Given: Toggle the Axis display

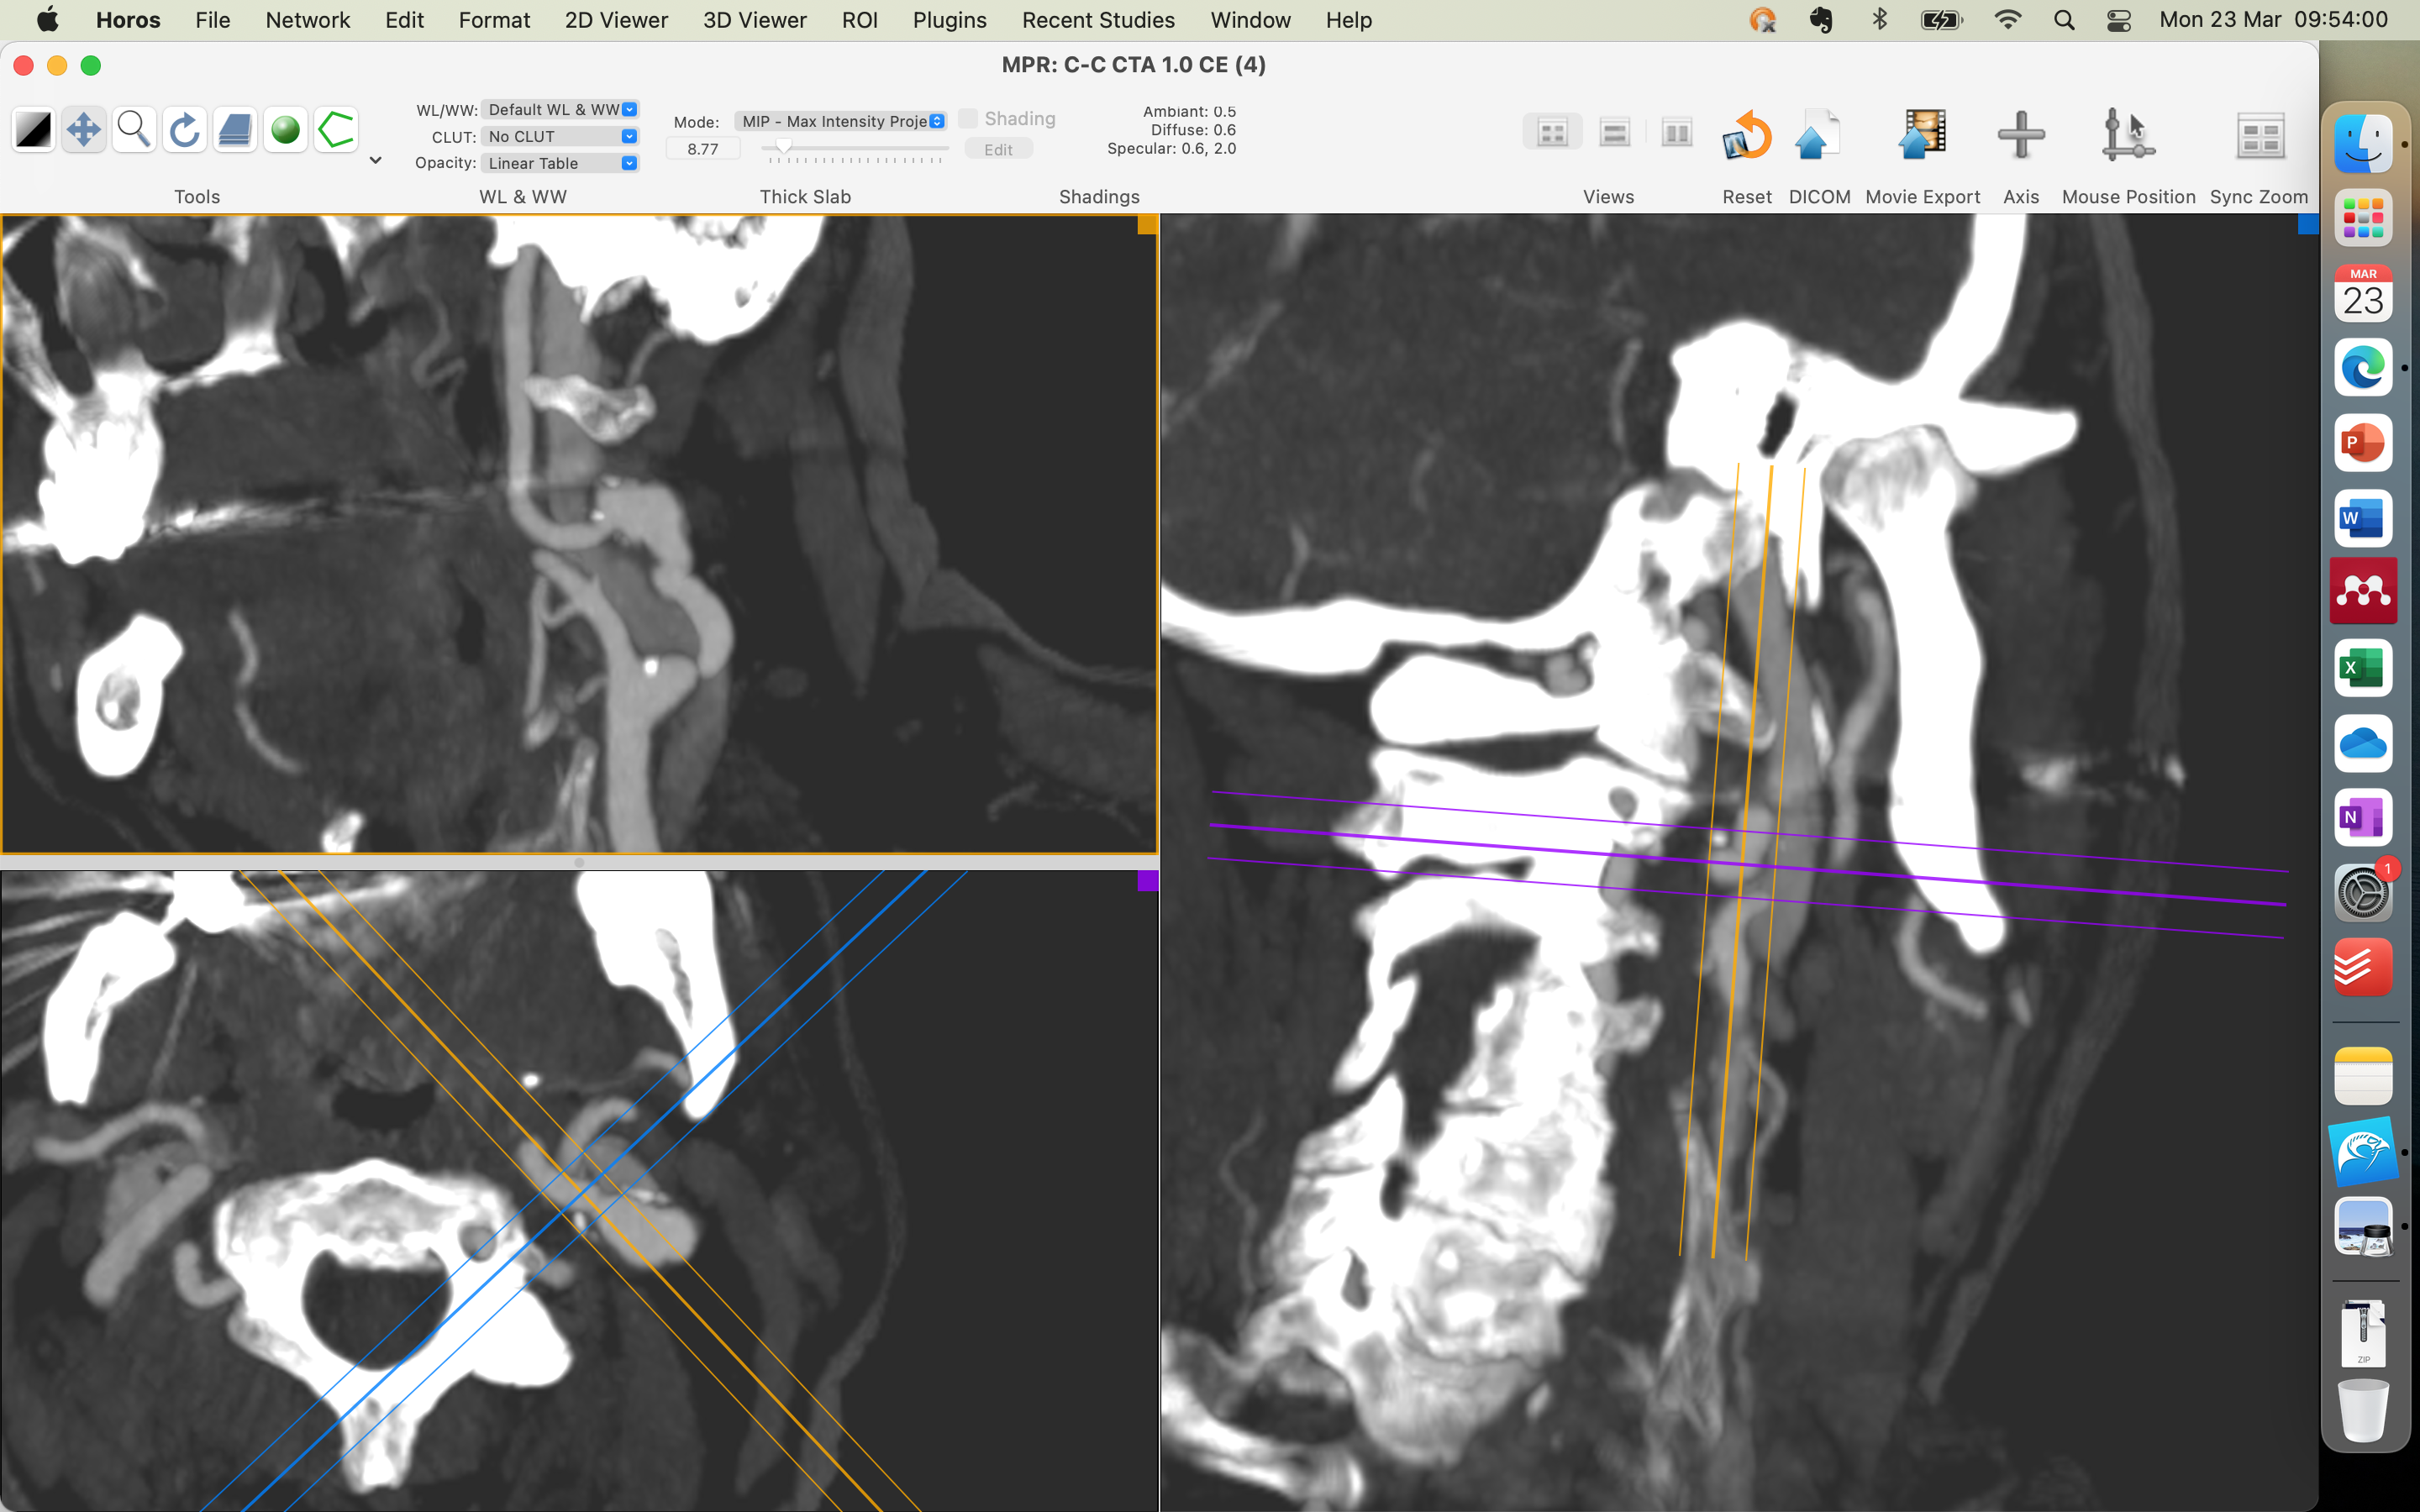Looking at the screenshot, I should coord(2020,135).
